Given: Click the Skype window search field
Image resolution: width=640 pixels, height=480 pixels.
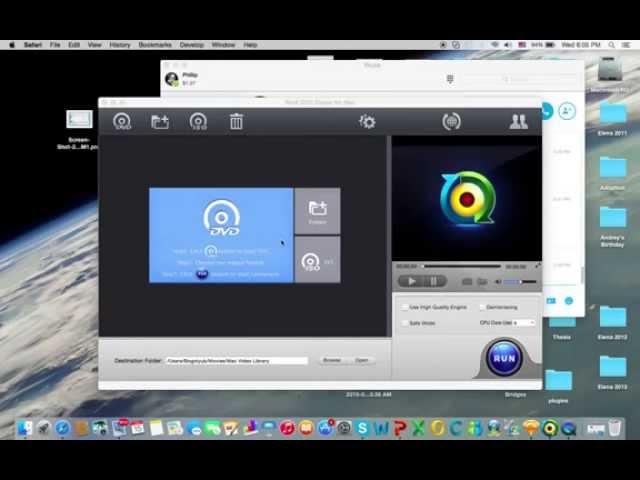Looking at the screenshot, I should click(x=520, y=79).
